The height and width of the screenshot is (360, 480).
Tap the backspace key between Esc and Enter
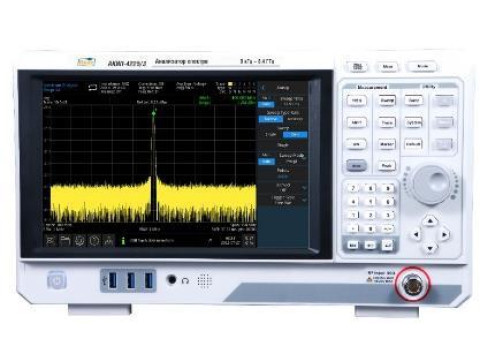click(370, 245)
